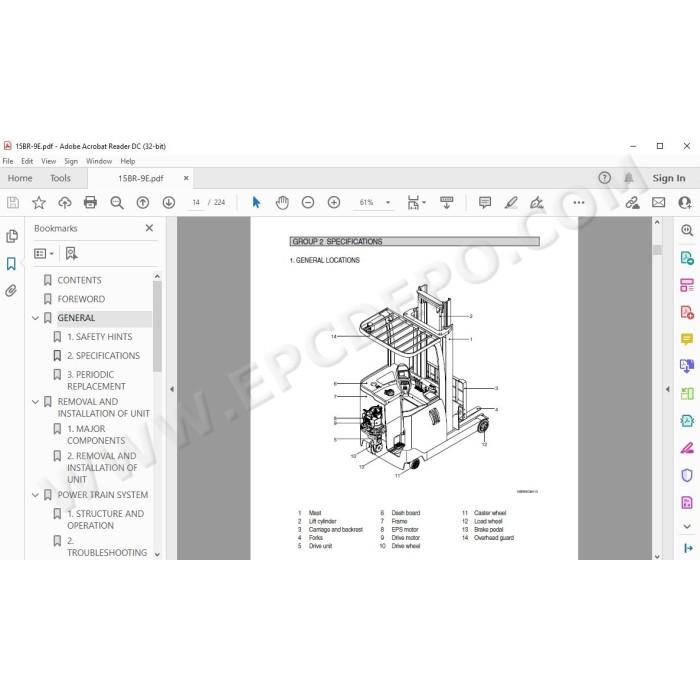Click the scrolling mode icon
The height and width of the screenshot is (700, 700).
coord(446,202)
